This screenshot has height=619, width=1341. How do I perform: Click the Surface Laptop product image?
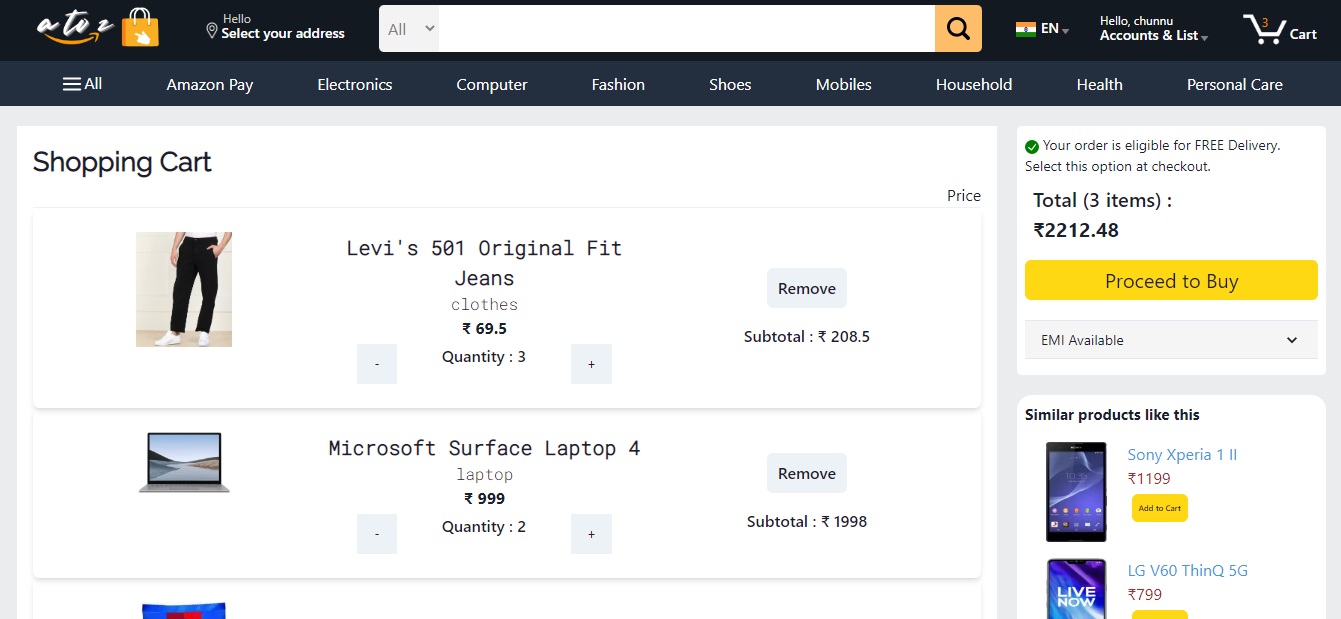(184, 462)
